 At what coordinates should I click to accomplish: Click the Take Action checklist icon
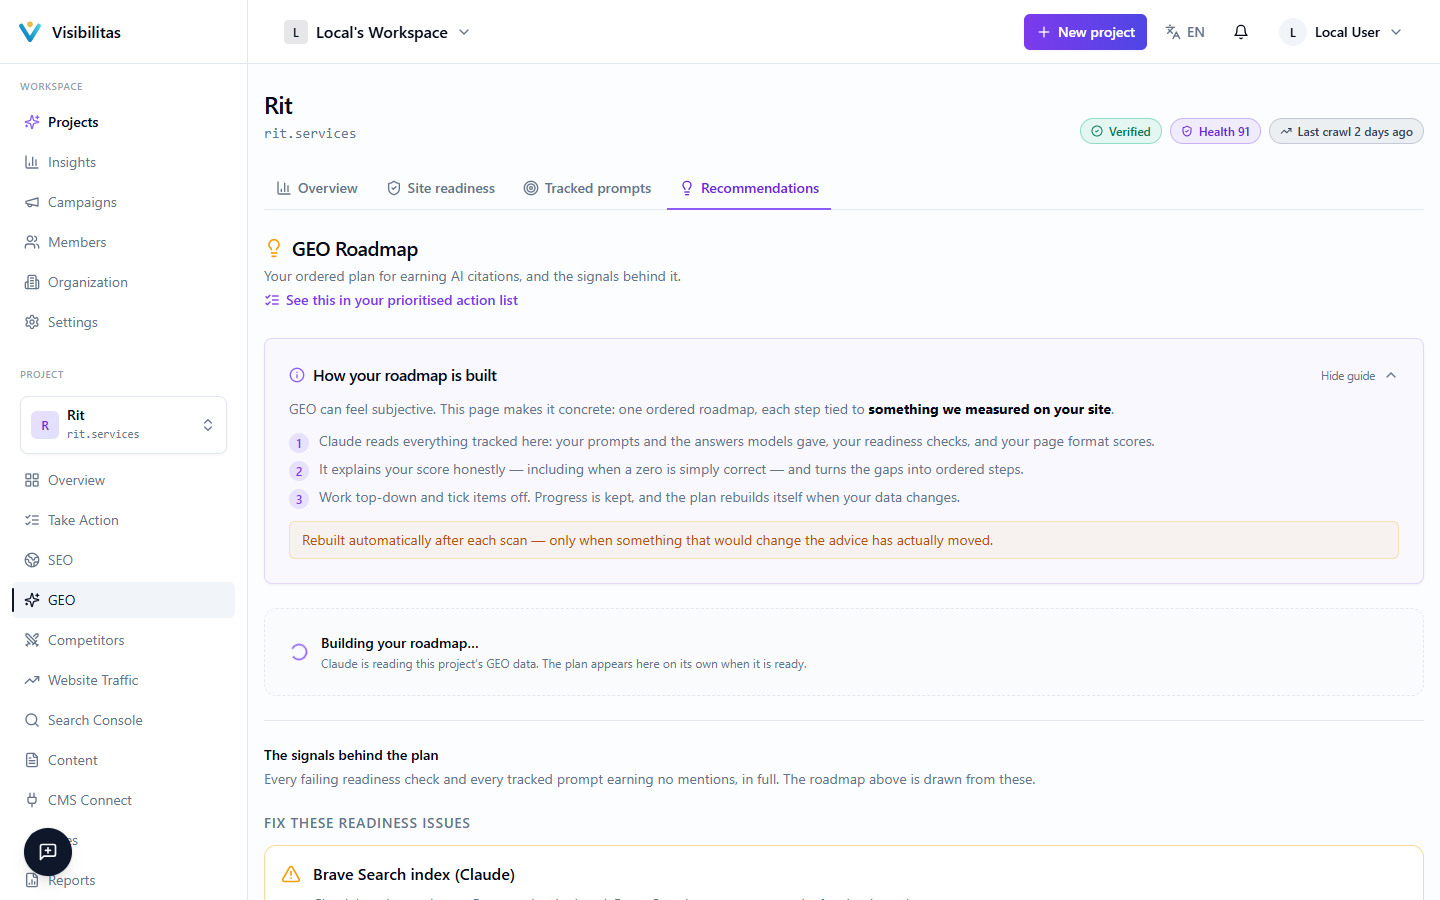pos(32,520)
